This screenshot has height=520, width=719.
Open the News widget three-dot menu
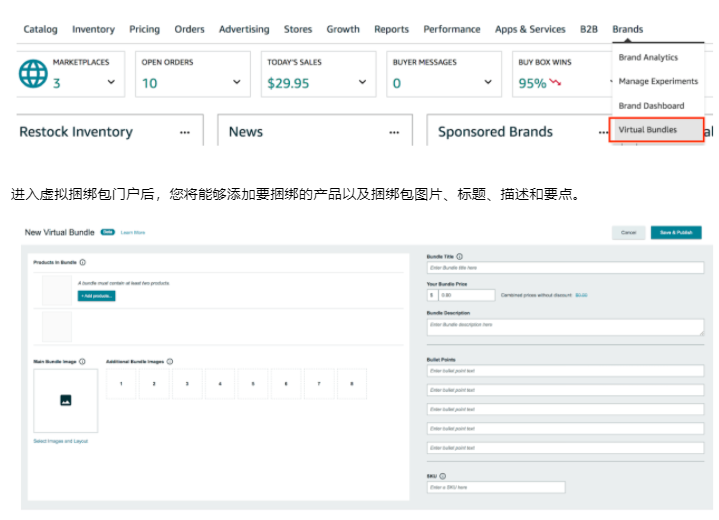click(x=394, y=133)
